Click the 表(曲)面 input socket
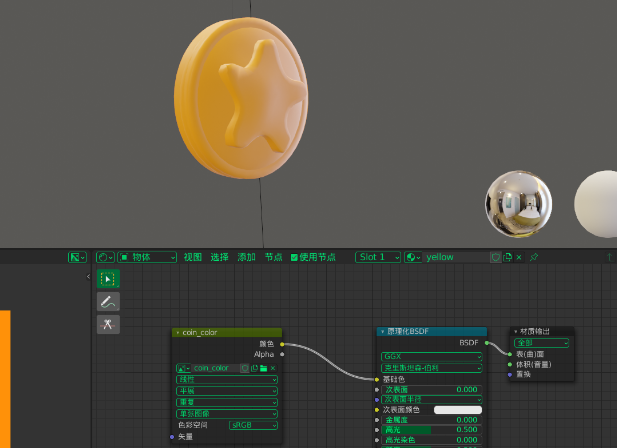This screenshot has height=448, width=617. [510, 354]
